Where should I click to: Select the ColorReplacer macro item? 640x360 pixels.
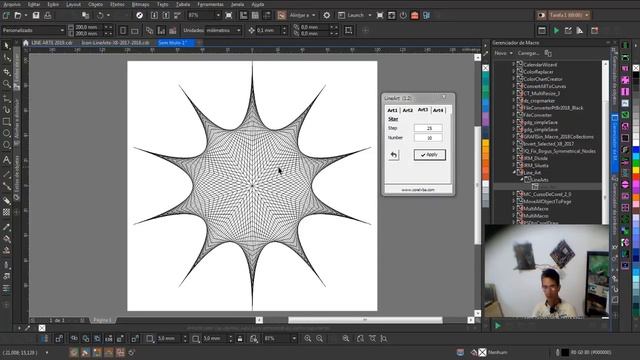(538, 72)
